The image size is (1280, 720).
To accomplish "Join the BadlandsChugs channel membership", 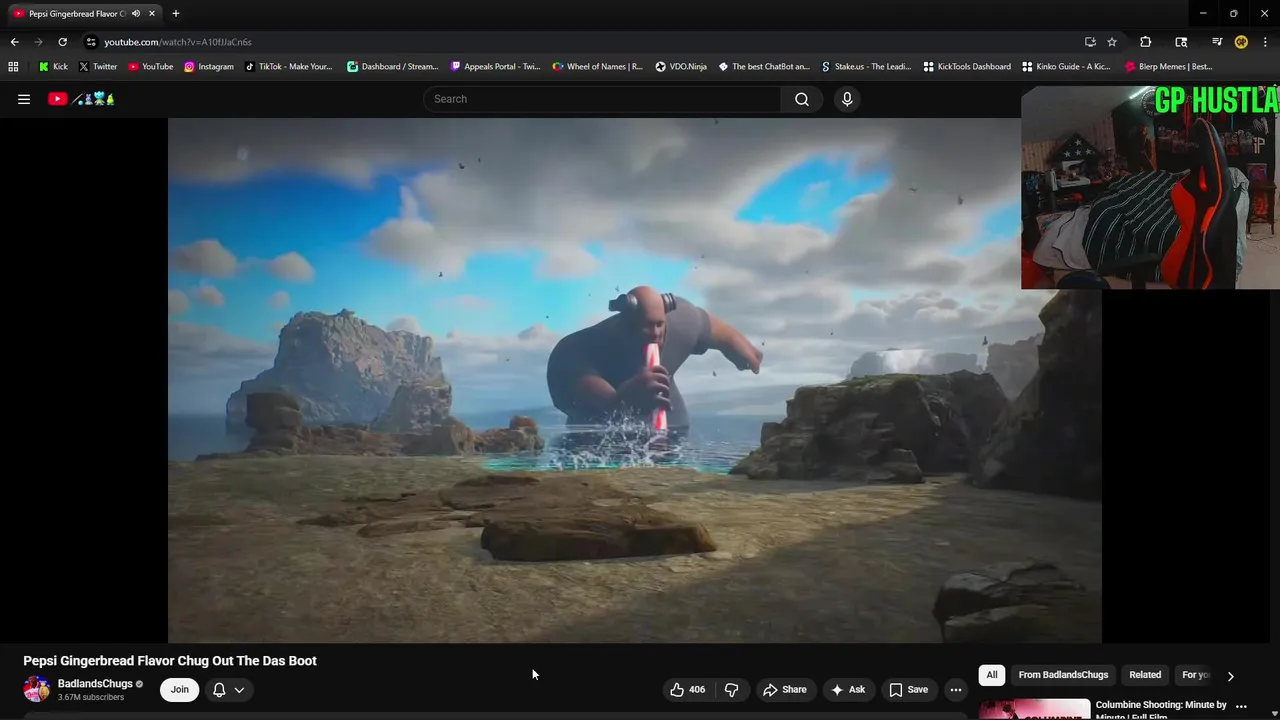I will tap(179, 689).
